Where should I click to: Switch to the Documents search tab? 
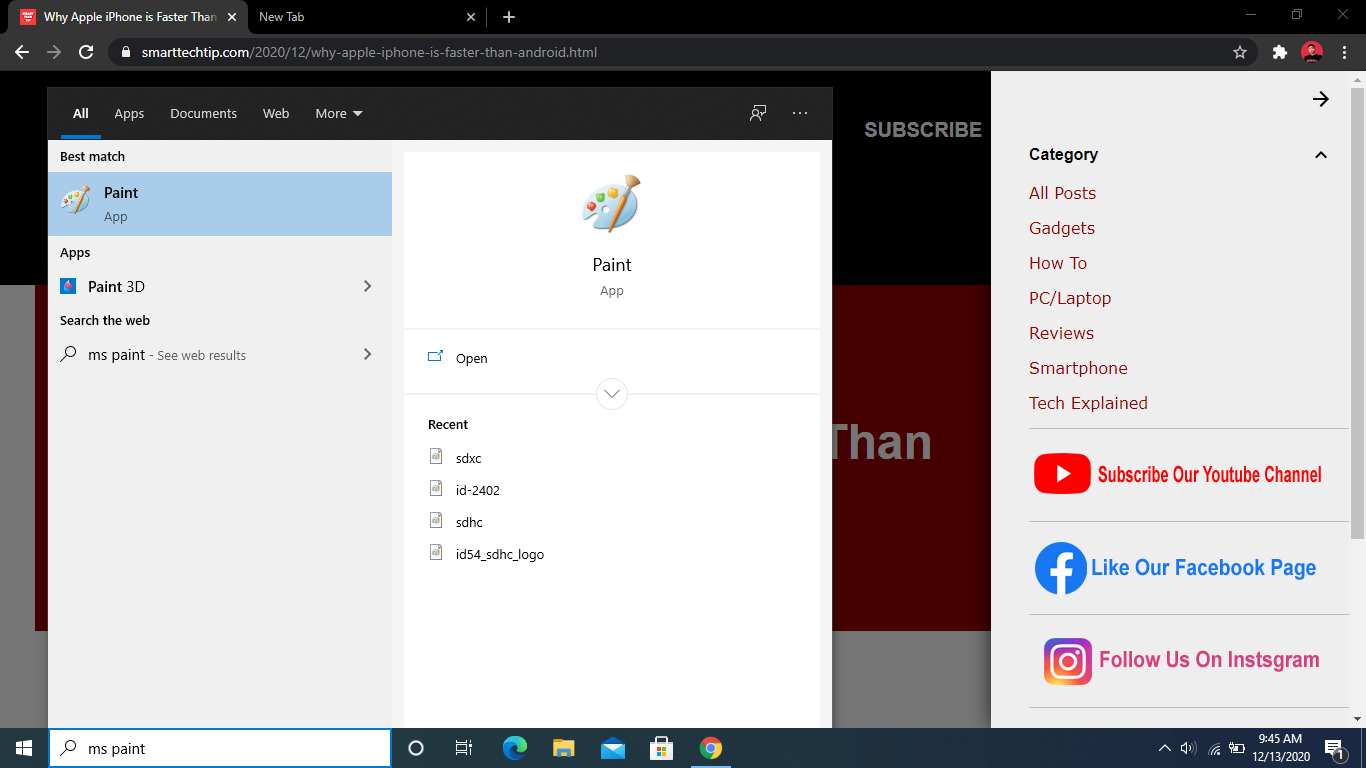pos(203,113)
